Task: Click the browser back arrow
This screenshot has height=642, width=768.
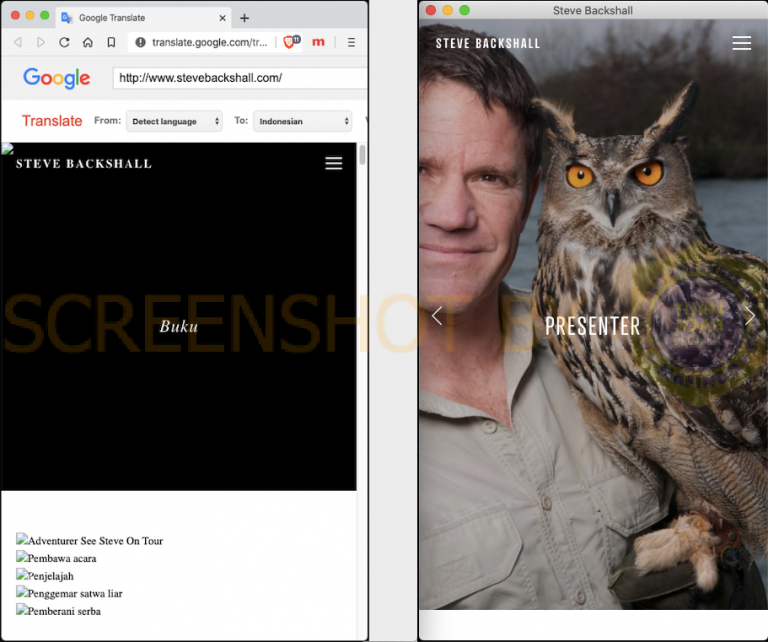Action: pyautogui.click(x=18, y=43)
